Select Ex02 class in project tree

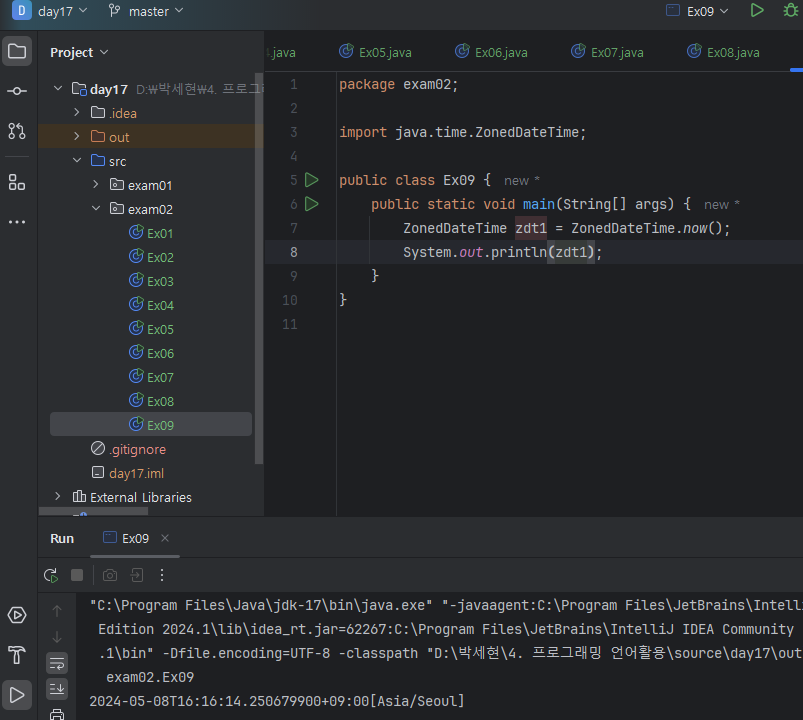151,257
